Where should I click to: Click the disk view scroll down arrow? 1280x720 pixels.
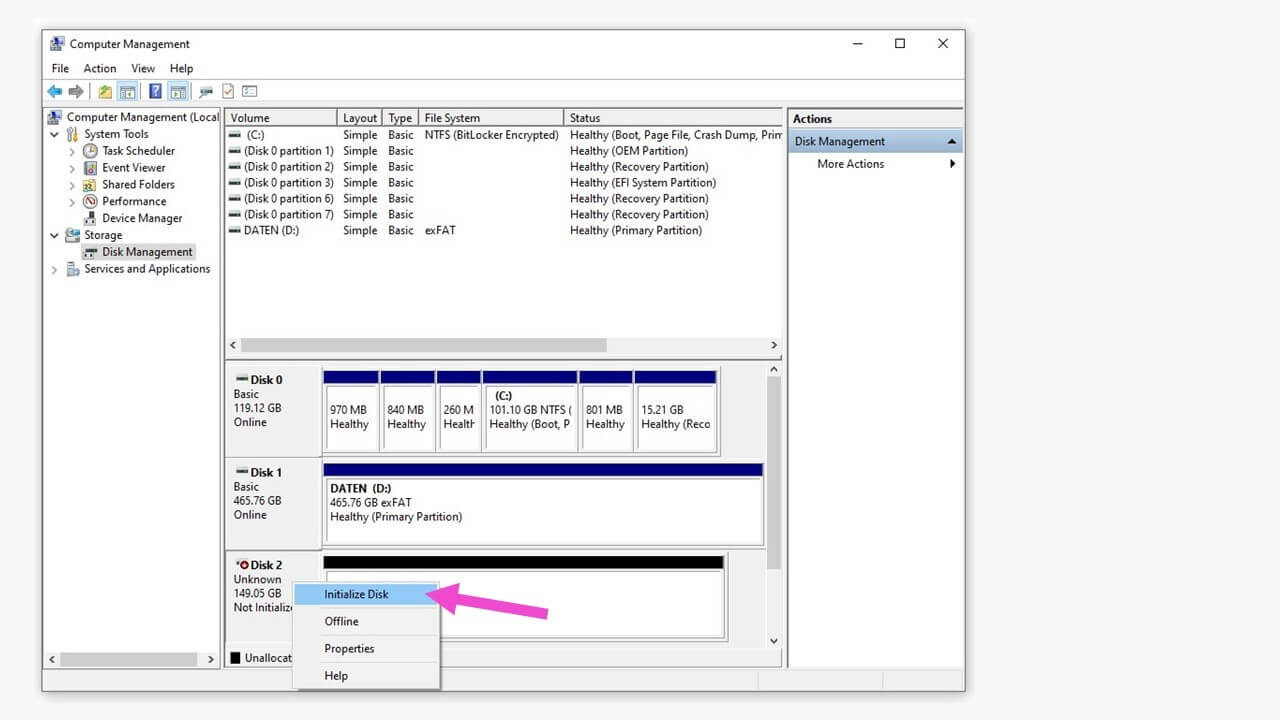[x=774, y=640]
